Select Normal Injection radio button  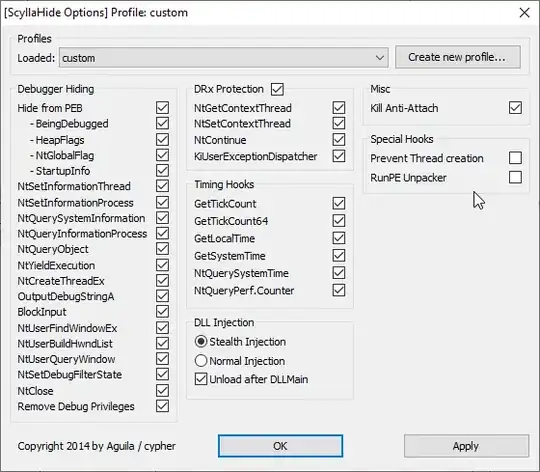[201, 361]
